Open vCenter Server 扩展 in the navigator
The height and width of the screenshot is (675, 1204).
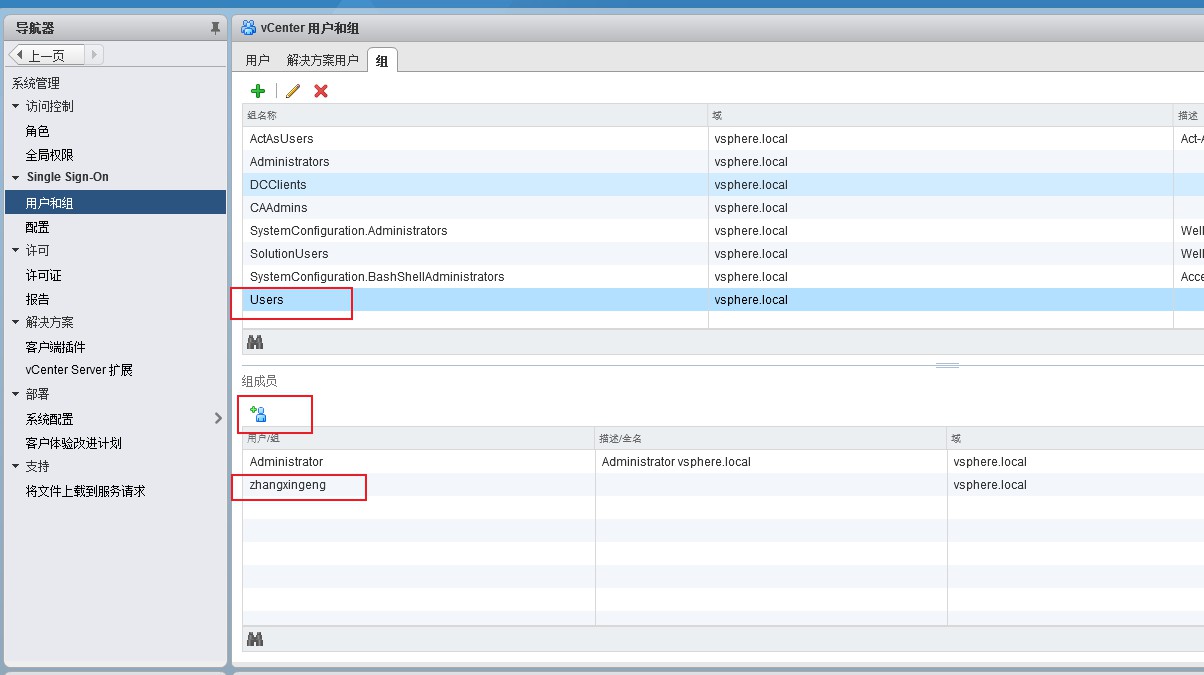tap(79, 370)
